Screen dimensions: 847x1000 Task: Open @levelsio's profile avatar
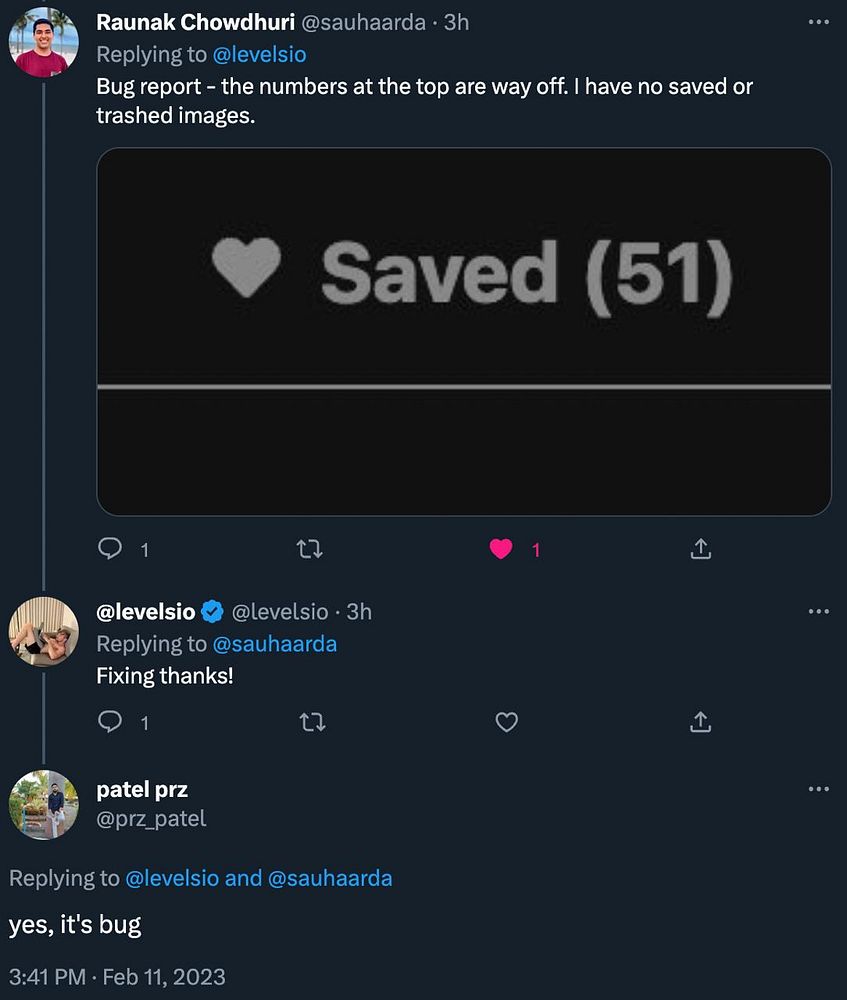43,632
